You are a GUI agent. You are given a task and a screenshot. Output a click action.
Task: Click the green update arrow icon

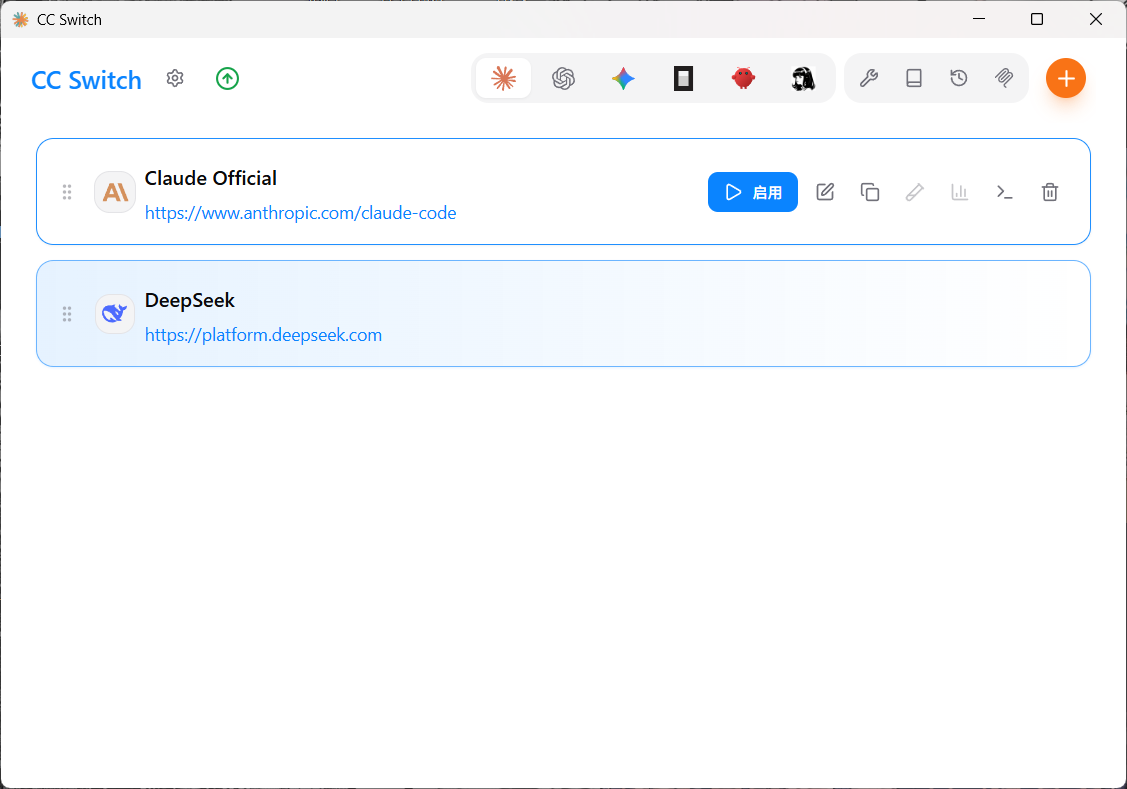point(227,78)
